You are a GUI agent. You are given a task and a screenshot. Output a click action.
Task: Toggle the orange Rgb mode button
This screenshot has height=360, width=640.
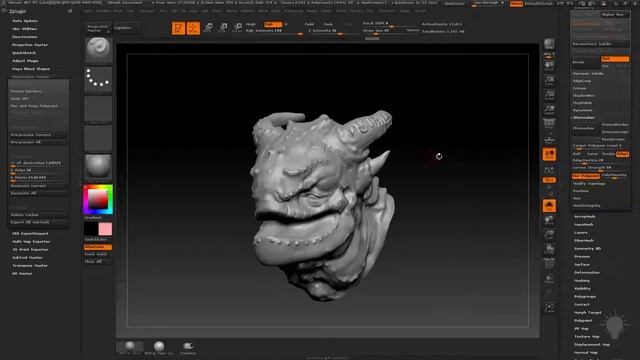273,24
